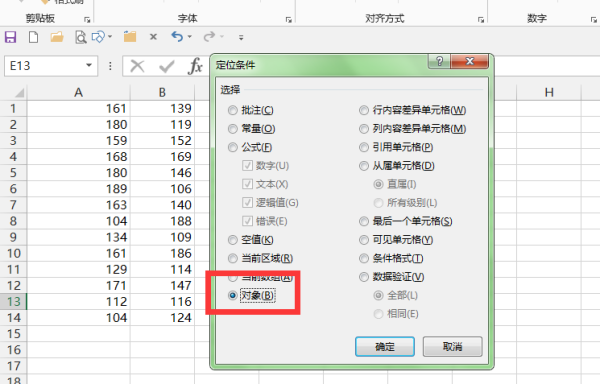The height and width of the screenshot is (384, 600).
Task: Select row 13 header
Action: [x=13, y=301]
